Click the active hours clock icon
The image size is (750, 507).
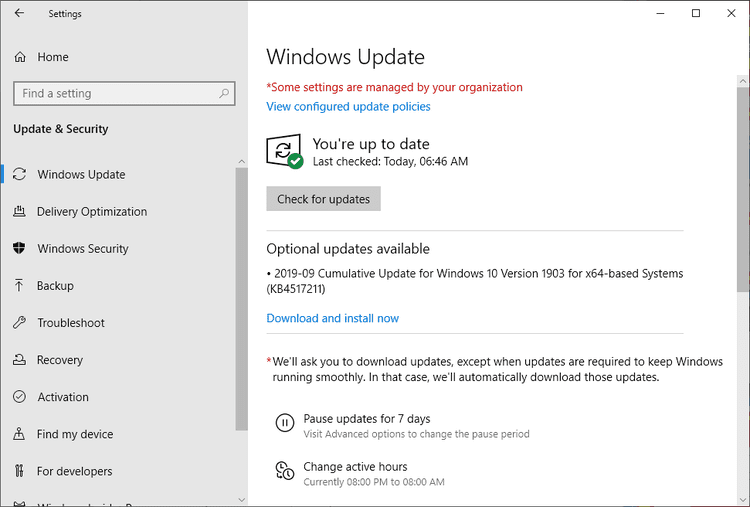coord(285,471)
